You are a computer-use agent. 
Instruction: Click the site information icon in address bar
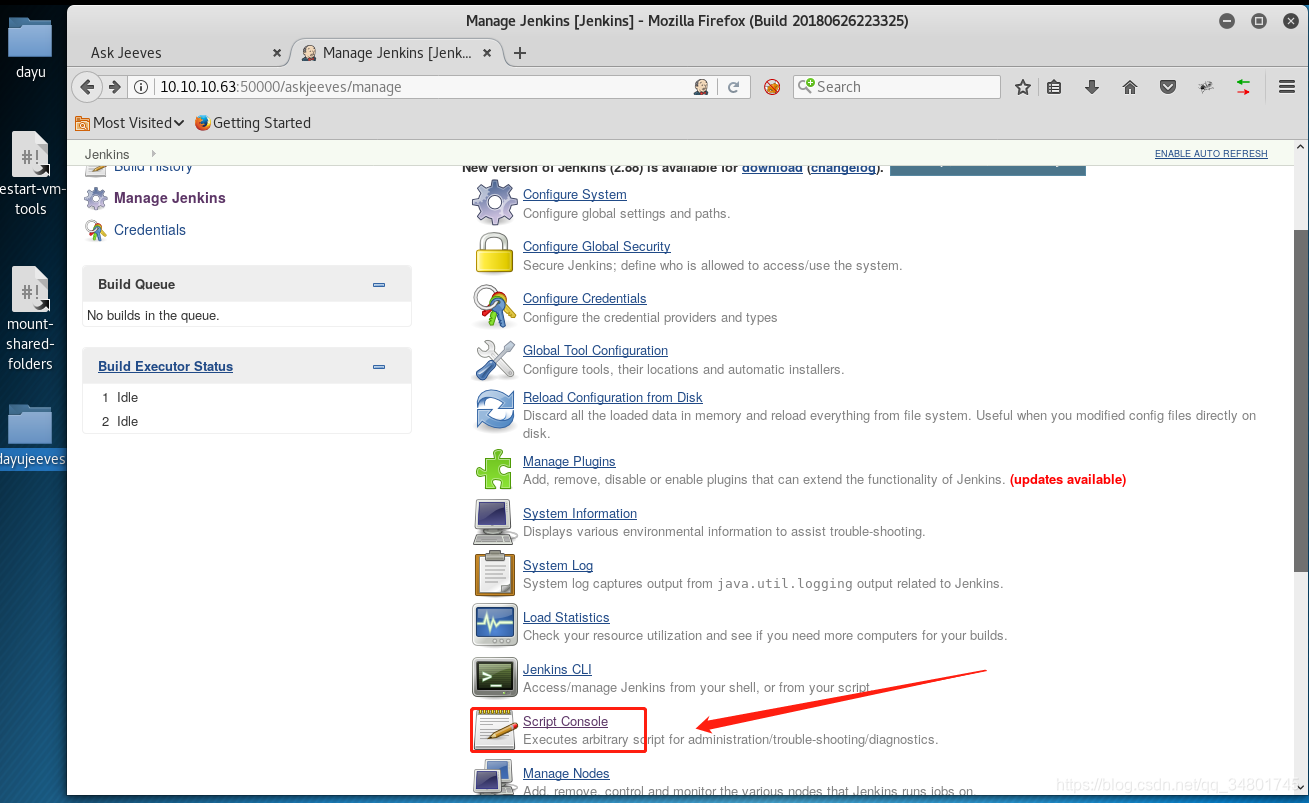tap(141, 87)
